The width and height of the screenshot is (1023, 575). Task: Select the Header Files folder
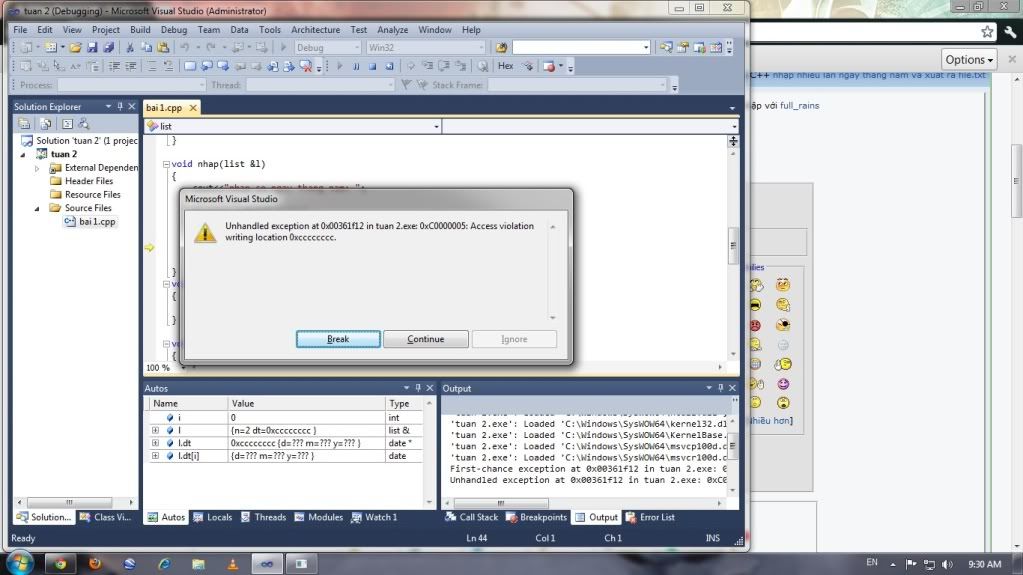(89, 181)
